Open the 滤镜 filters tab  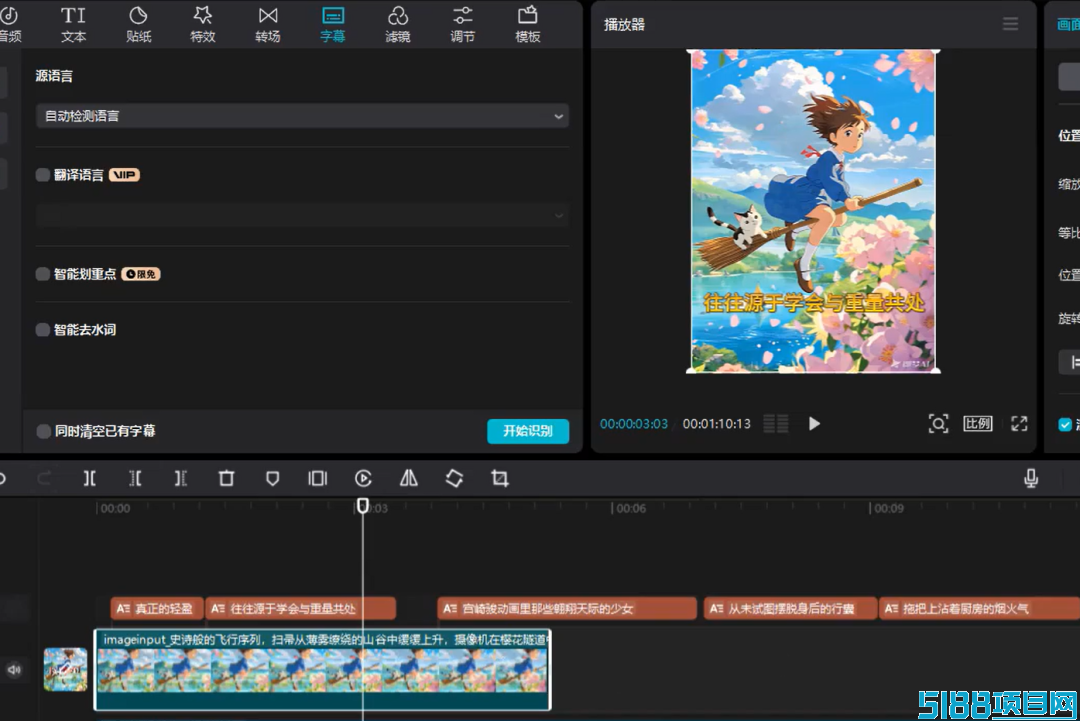397,25
